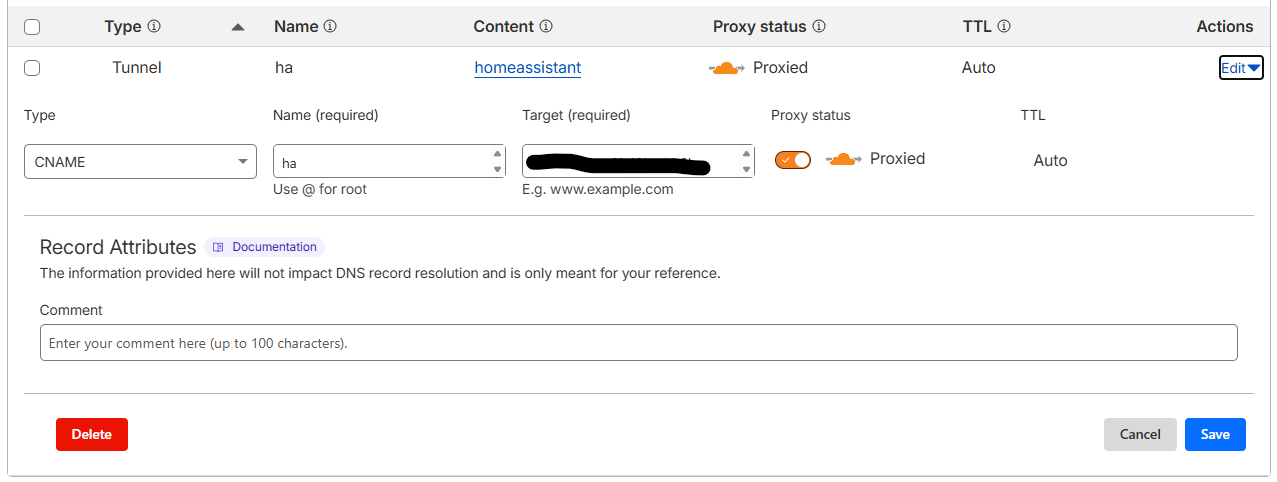This screenshot has width=1277, height=482.
Task: Save the DNS record changes
Action: tap(1215, 434)
